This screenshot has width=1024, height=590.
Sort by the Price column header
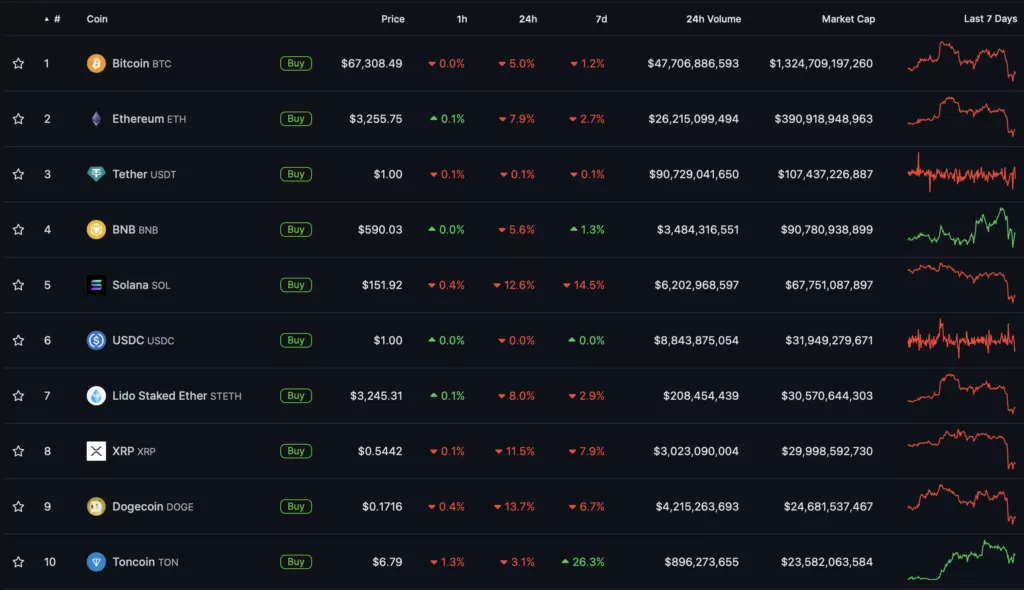click(x=392, y=19)
